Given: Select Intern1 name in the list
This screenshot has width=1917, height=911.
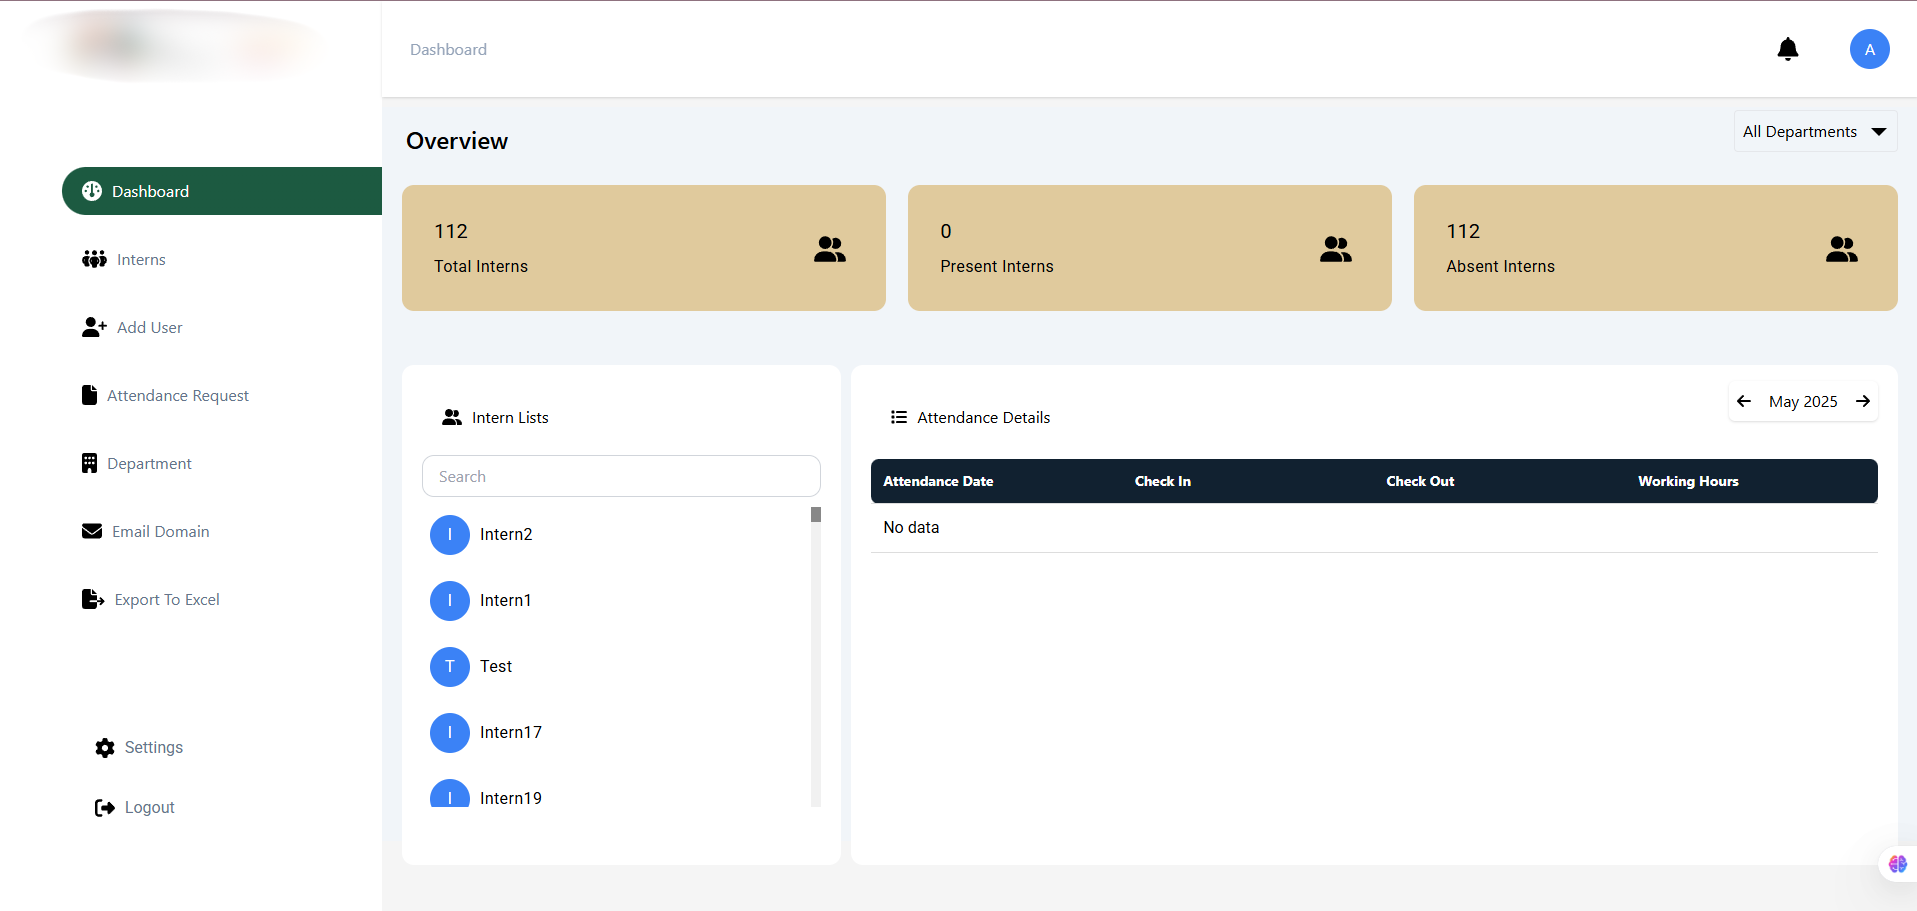Looking at the screenshot, I should coord(505,600).
